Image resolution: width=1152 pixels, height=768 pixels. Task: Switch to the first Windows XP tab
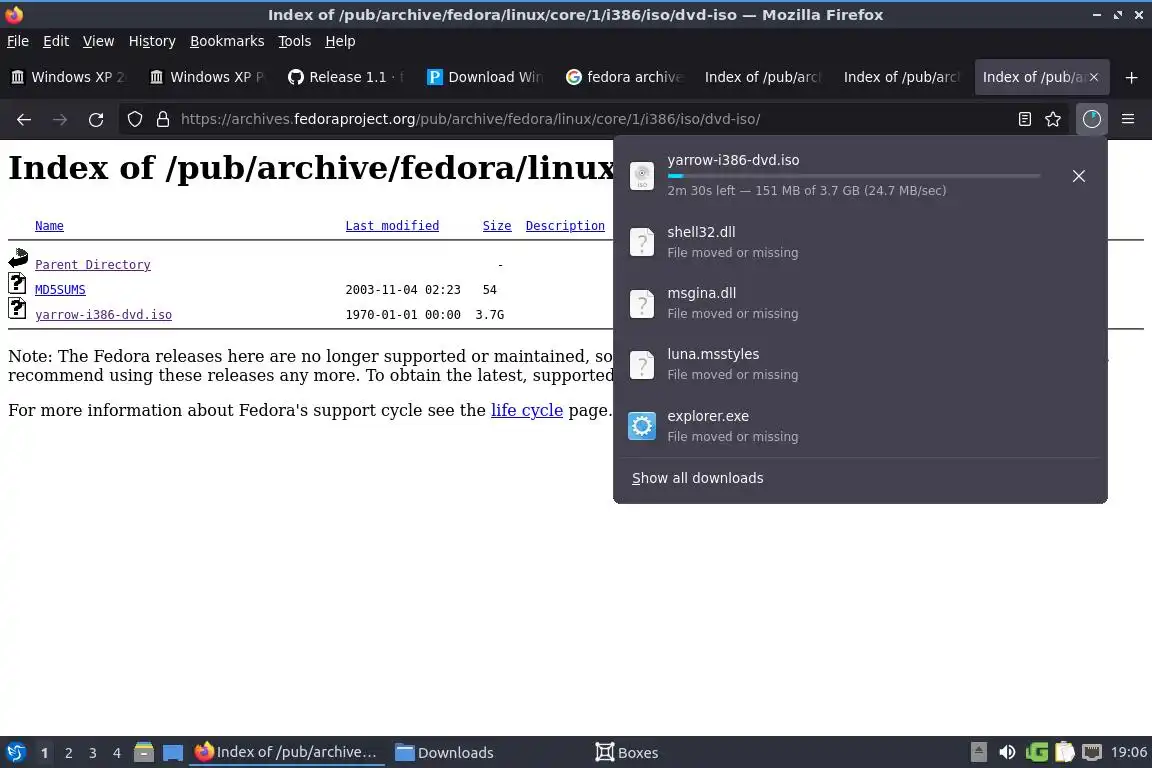point(68,77)
